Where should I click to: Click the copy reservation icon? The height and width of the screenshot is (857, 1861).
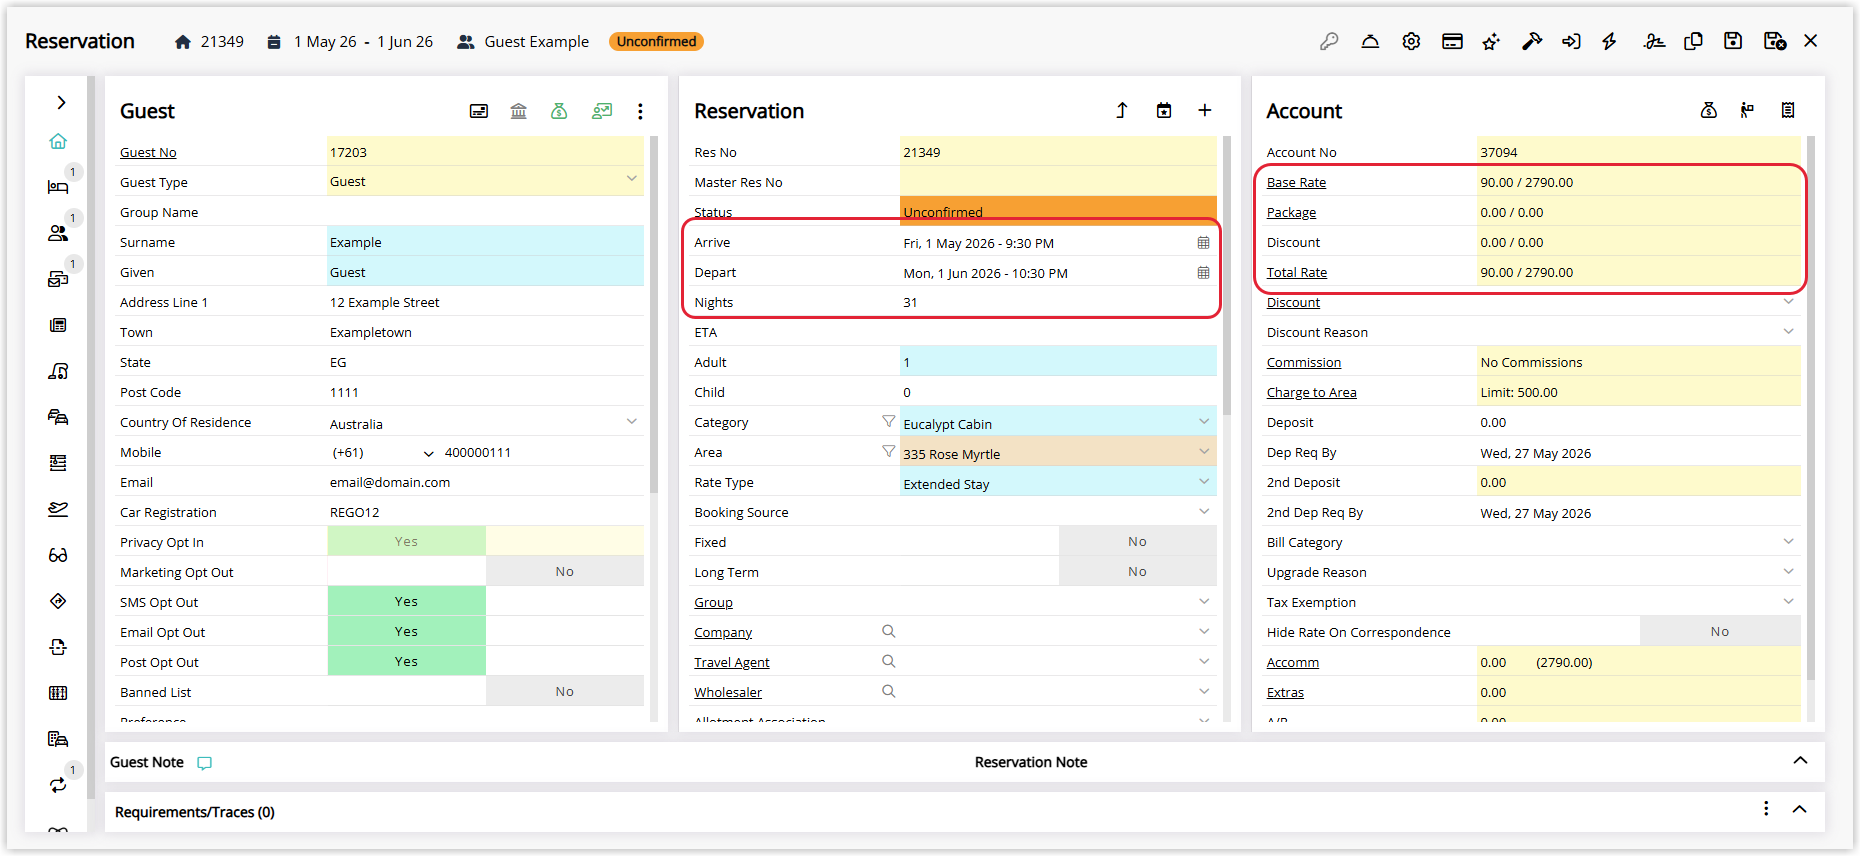(x=1693, y=41)
